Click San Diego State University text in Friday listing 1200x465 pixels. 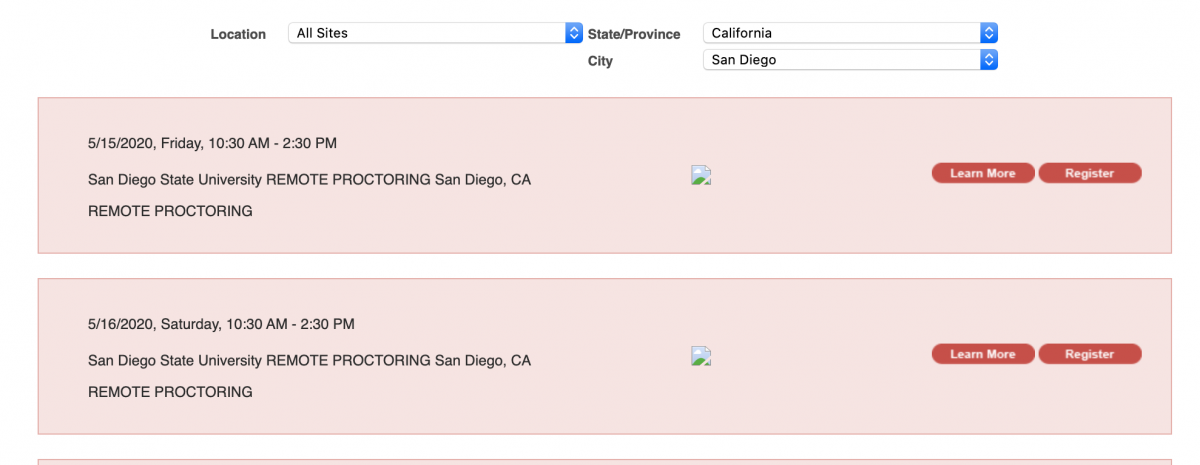175,180
